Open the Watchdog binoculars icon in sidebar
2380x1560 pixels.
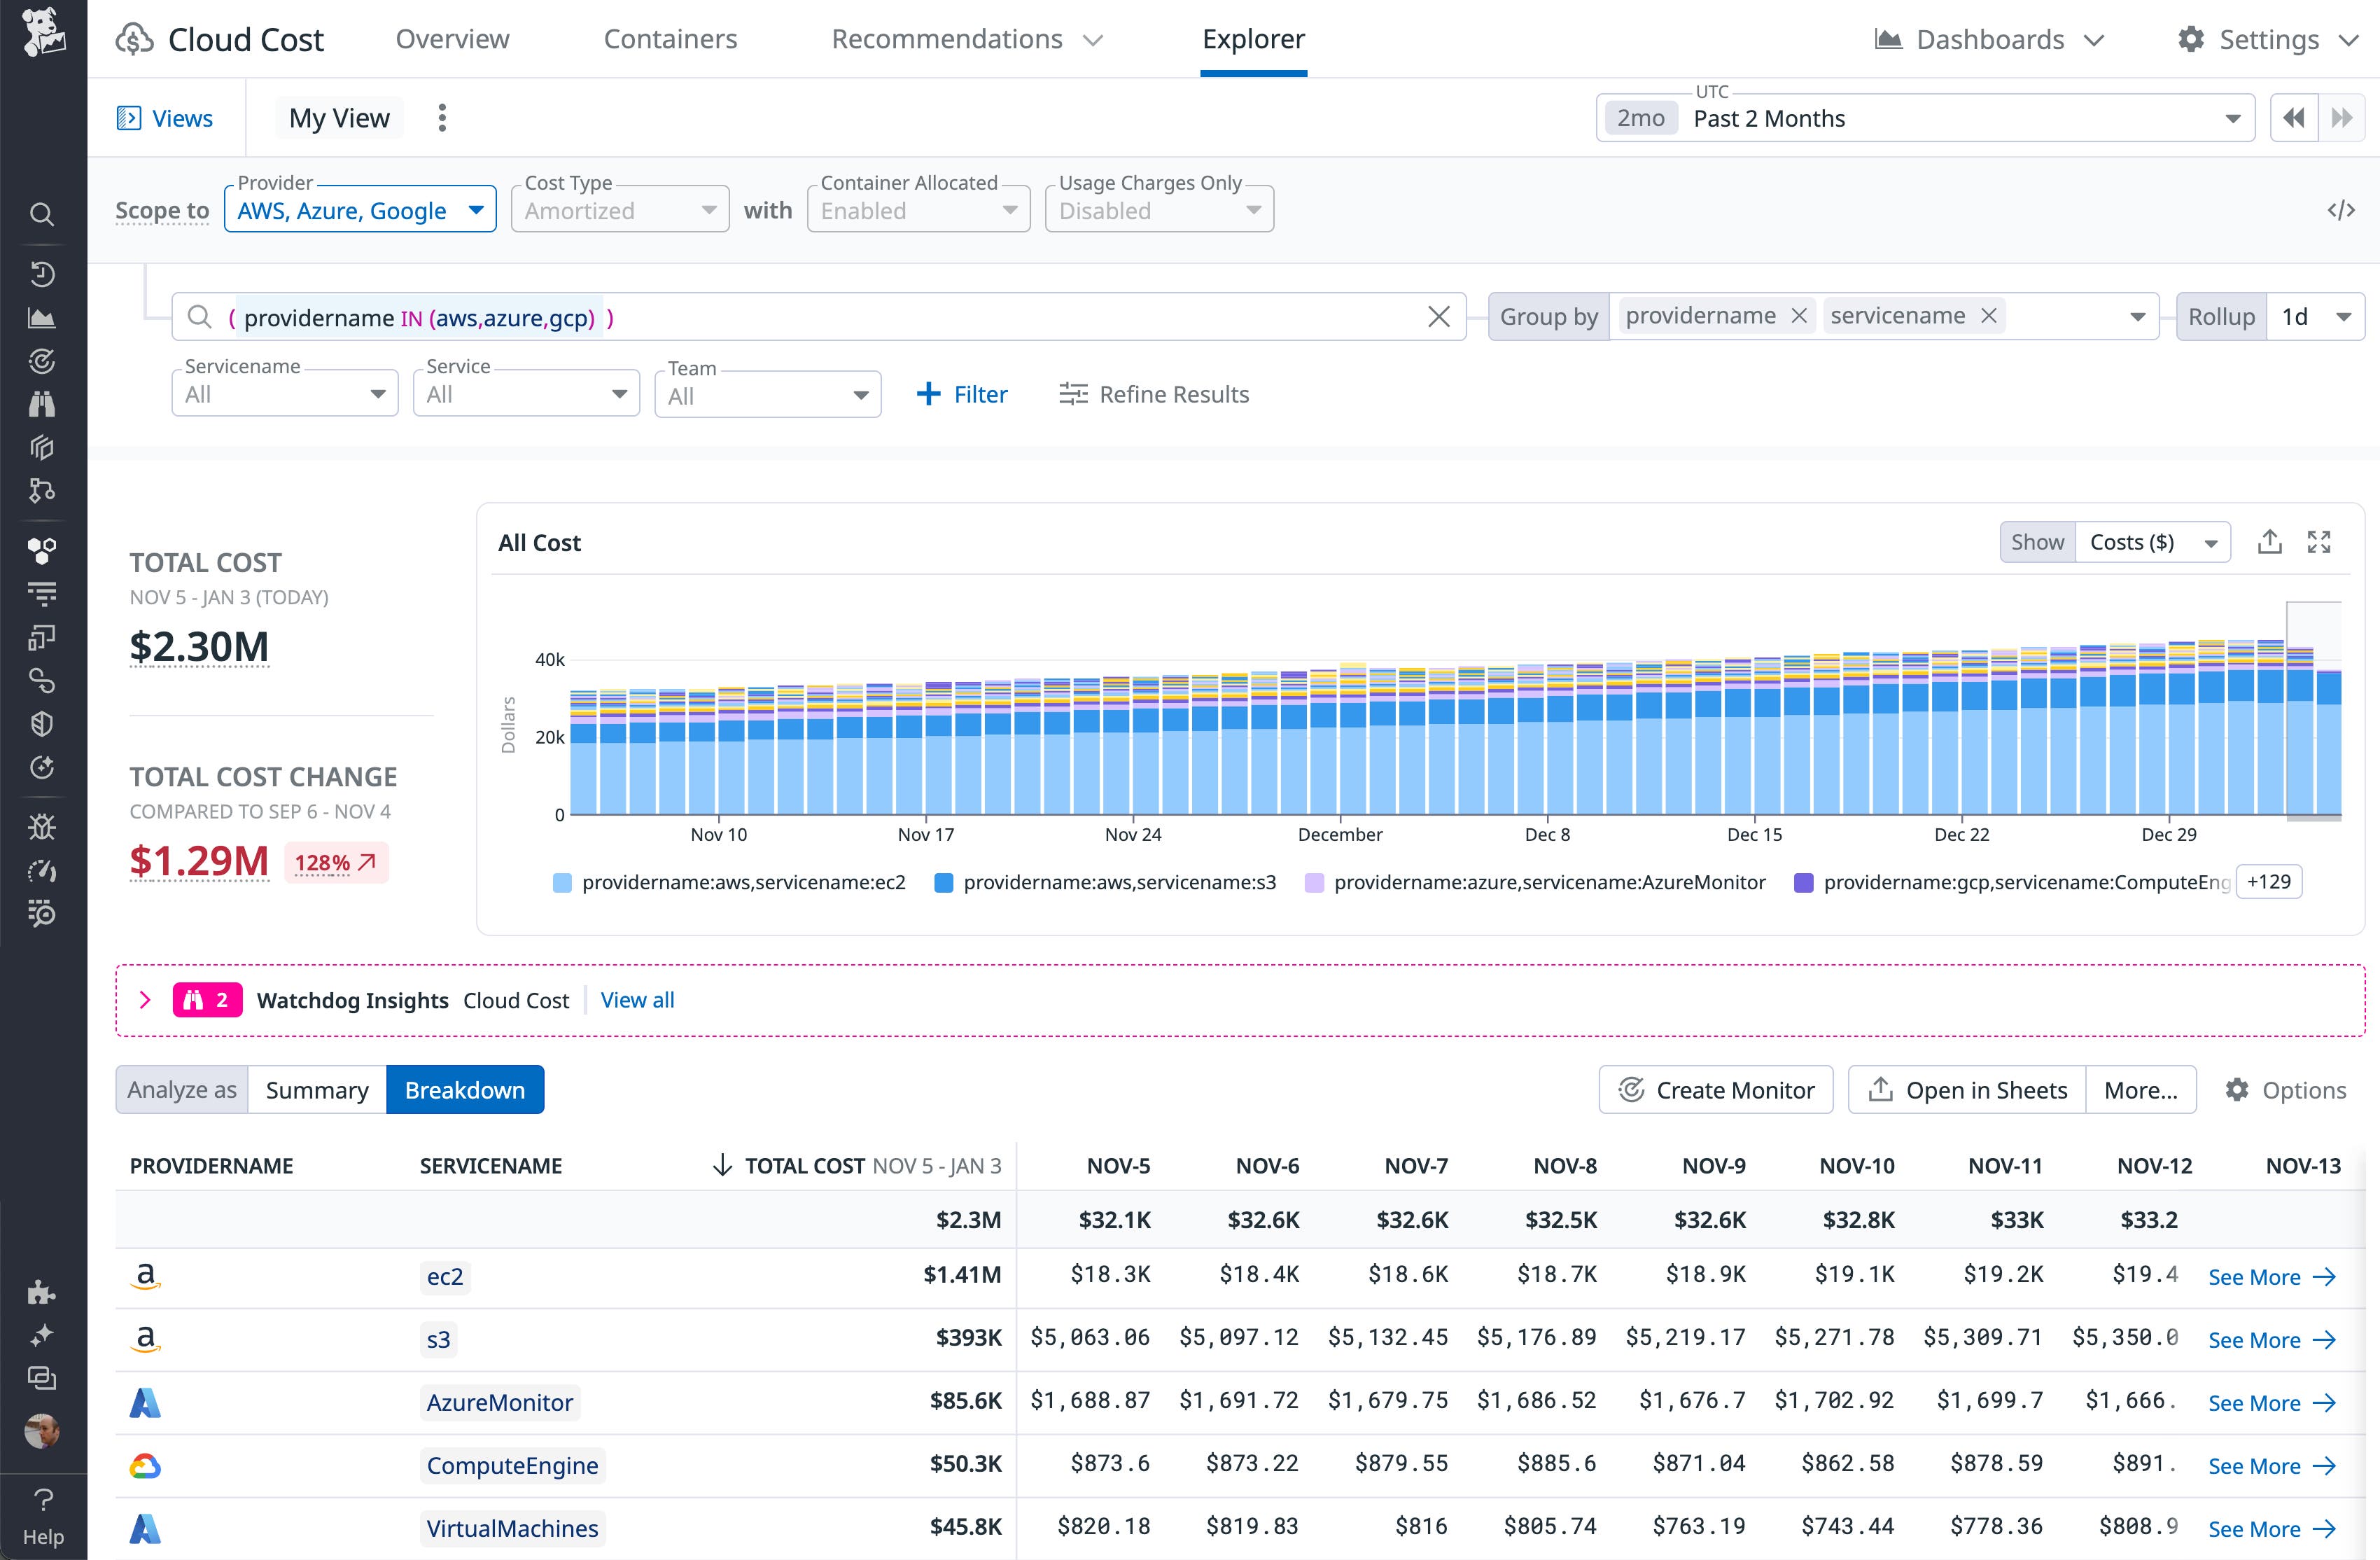(x=42, y=403)
